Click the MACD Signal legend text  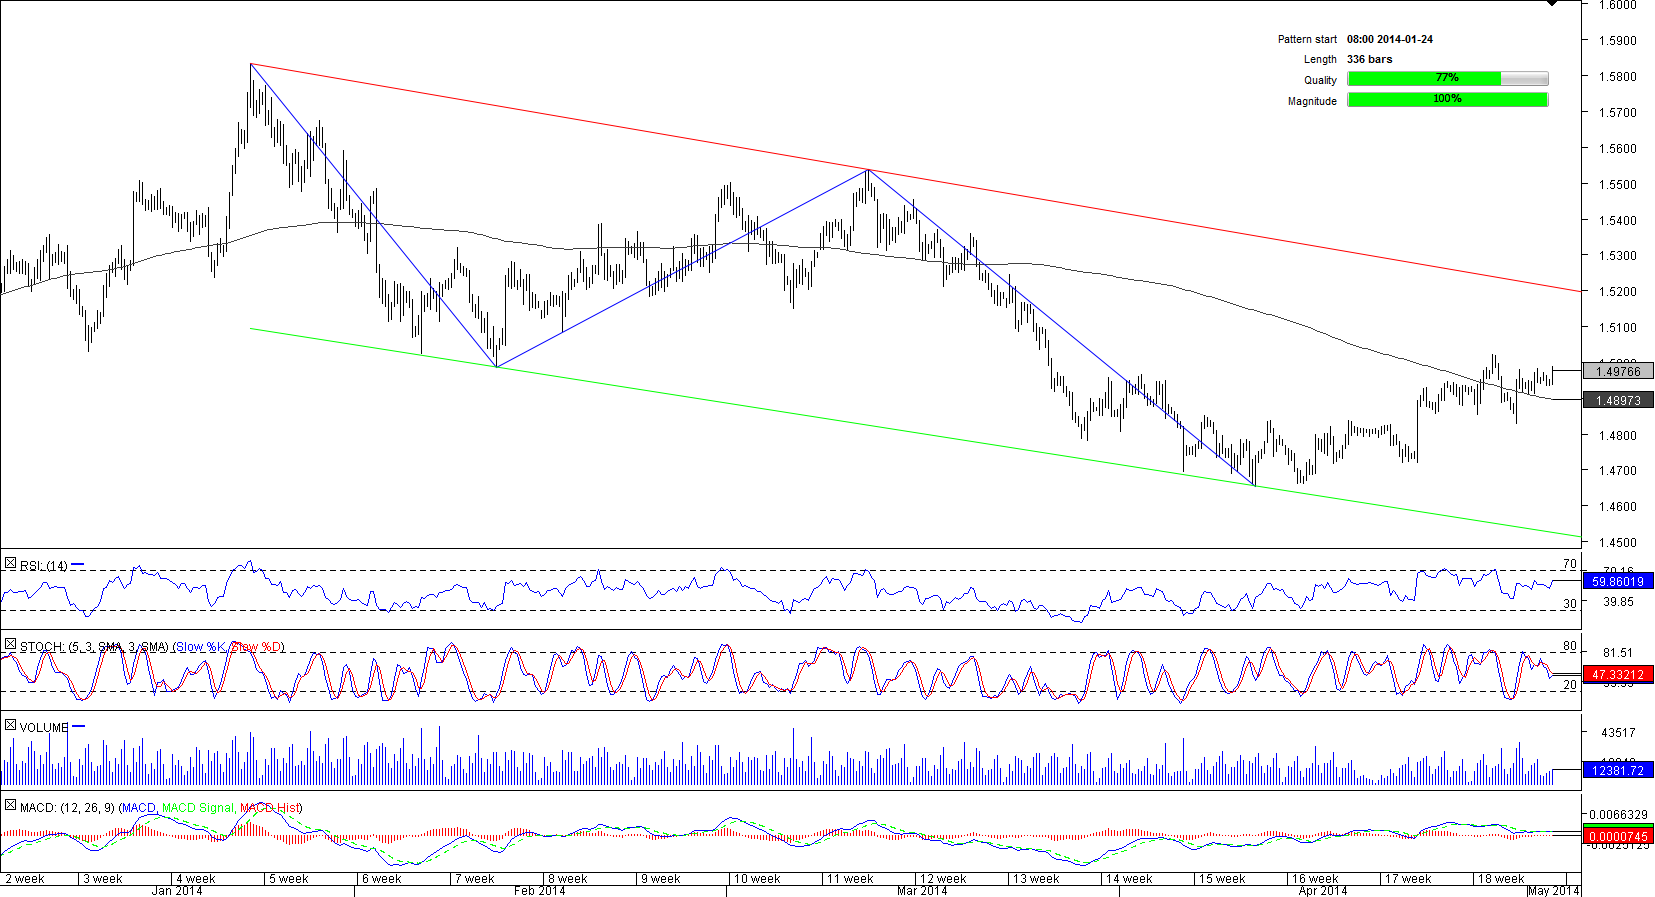click(197, 807)
